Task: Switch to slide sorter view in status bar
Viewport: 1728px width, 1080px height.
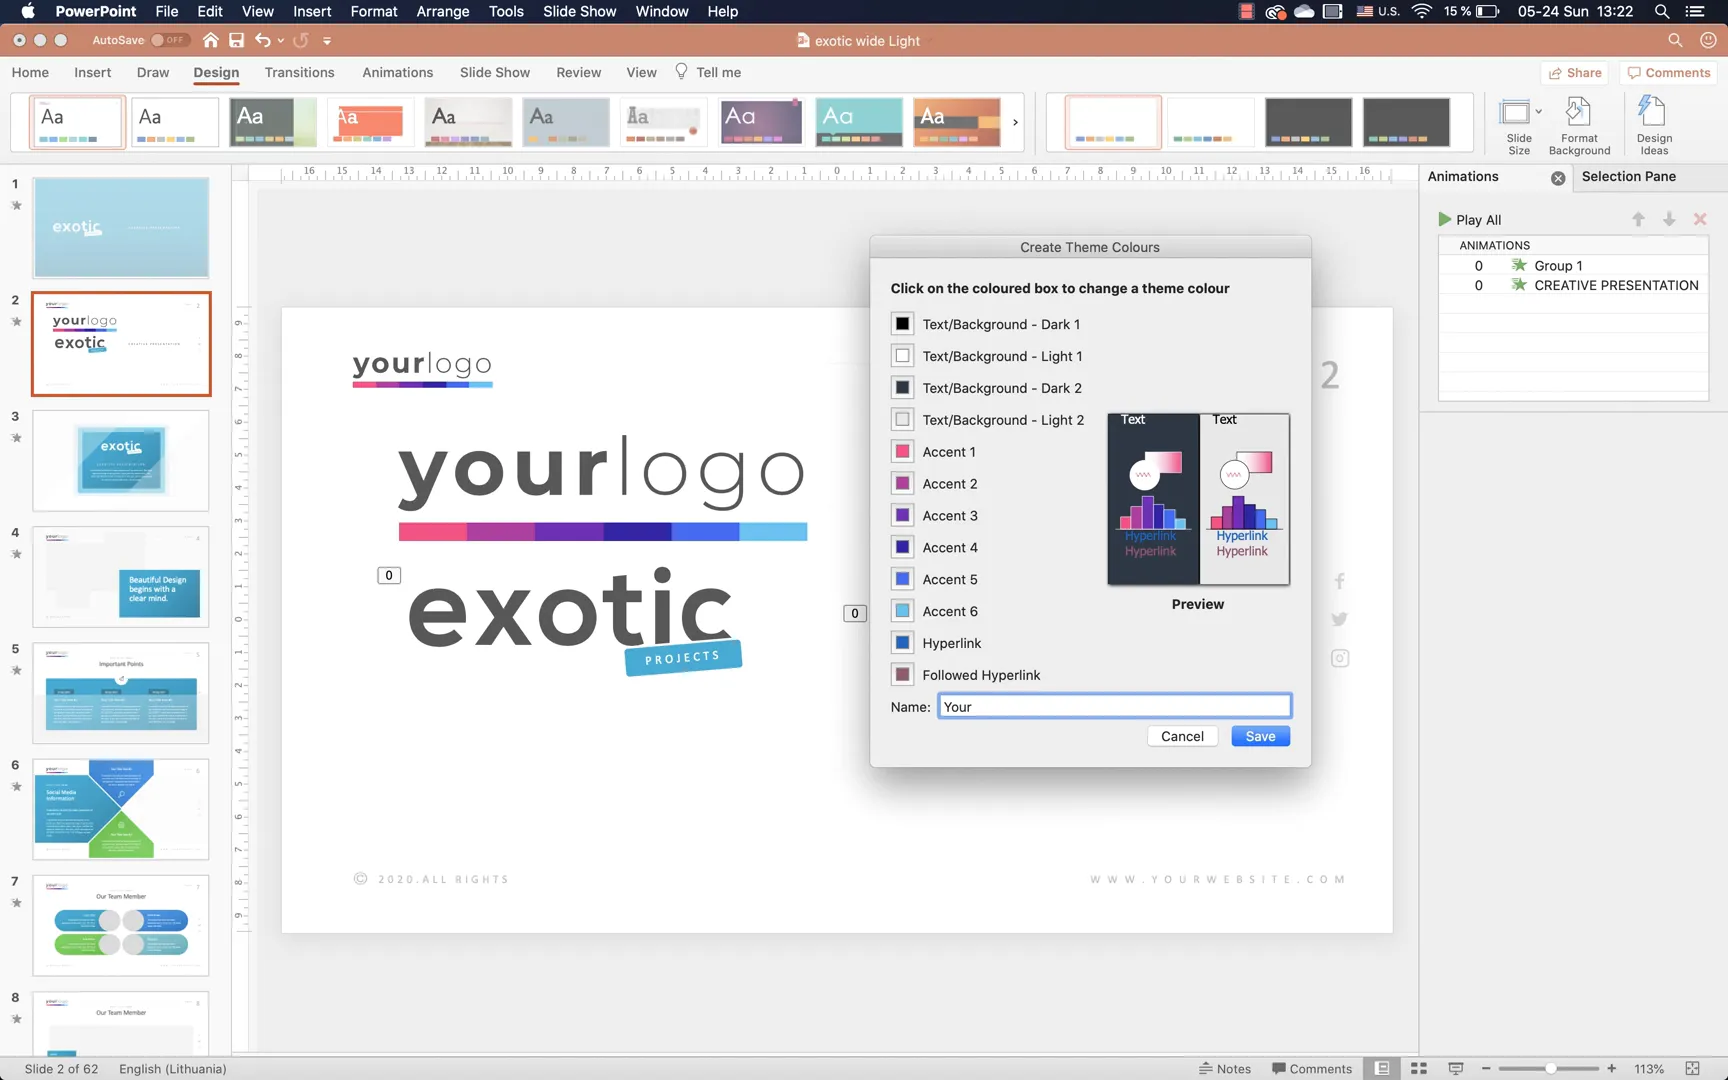Action: pyautogui.click(x=1419, y=1068)
